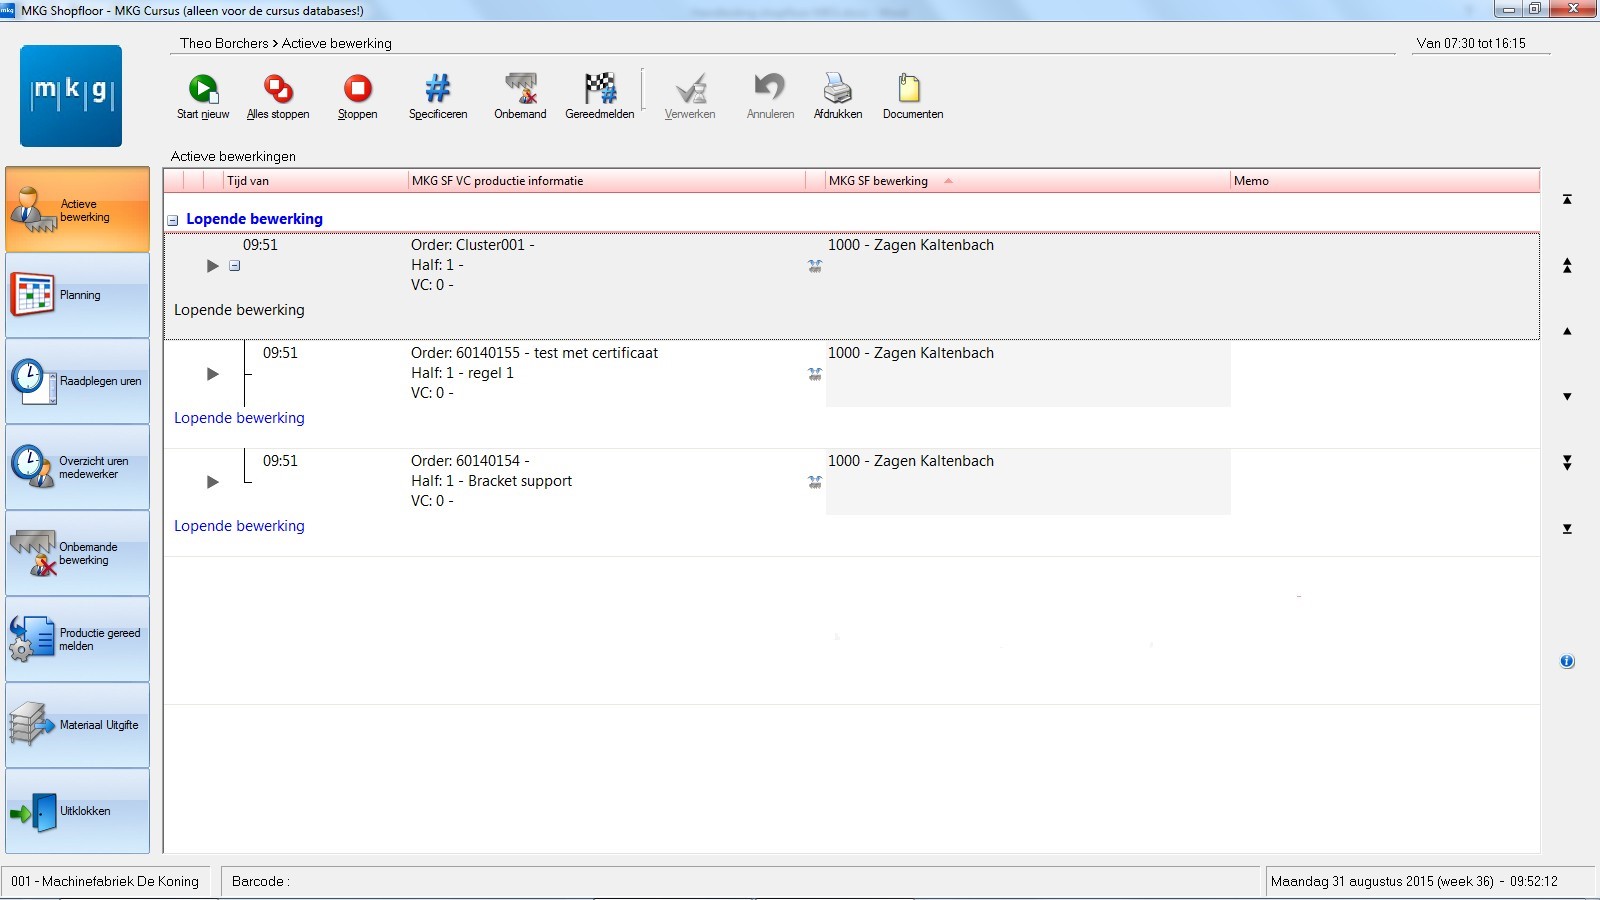Click 'Theo Borchers > Actieve bewerking' breadcrumb
1600x900 pixels.
click(286, 43)
